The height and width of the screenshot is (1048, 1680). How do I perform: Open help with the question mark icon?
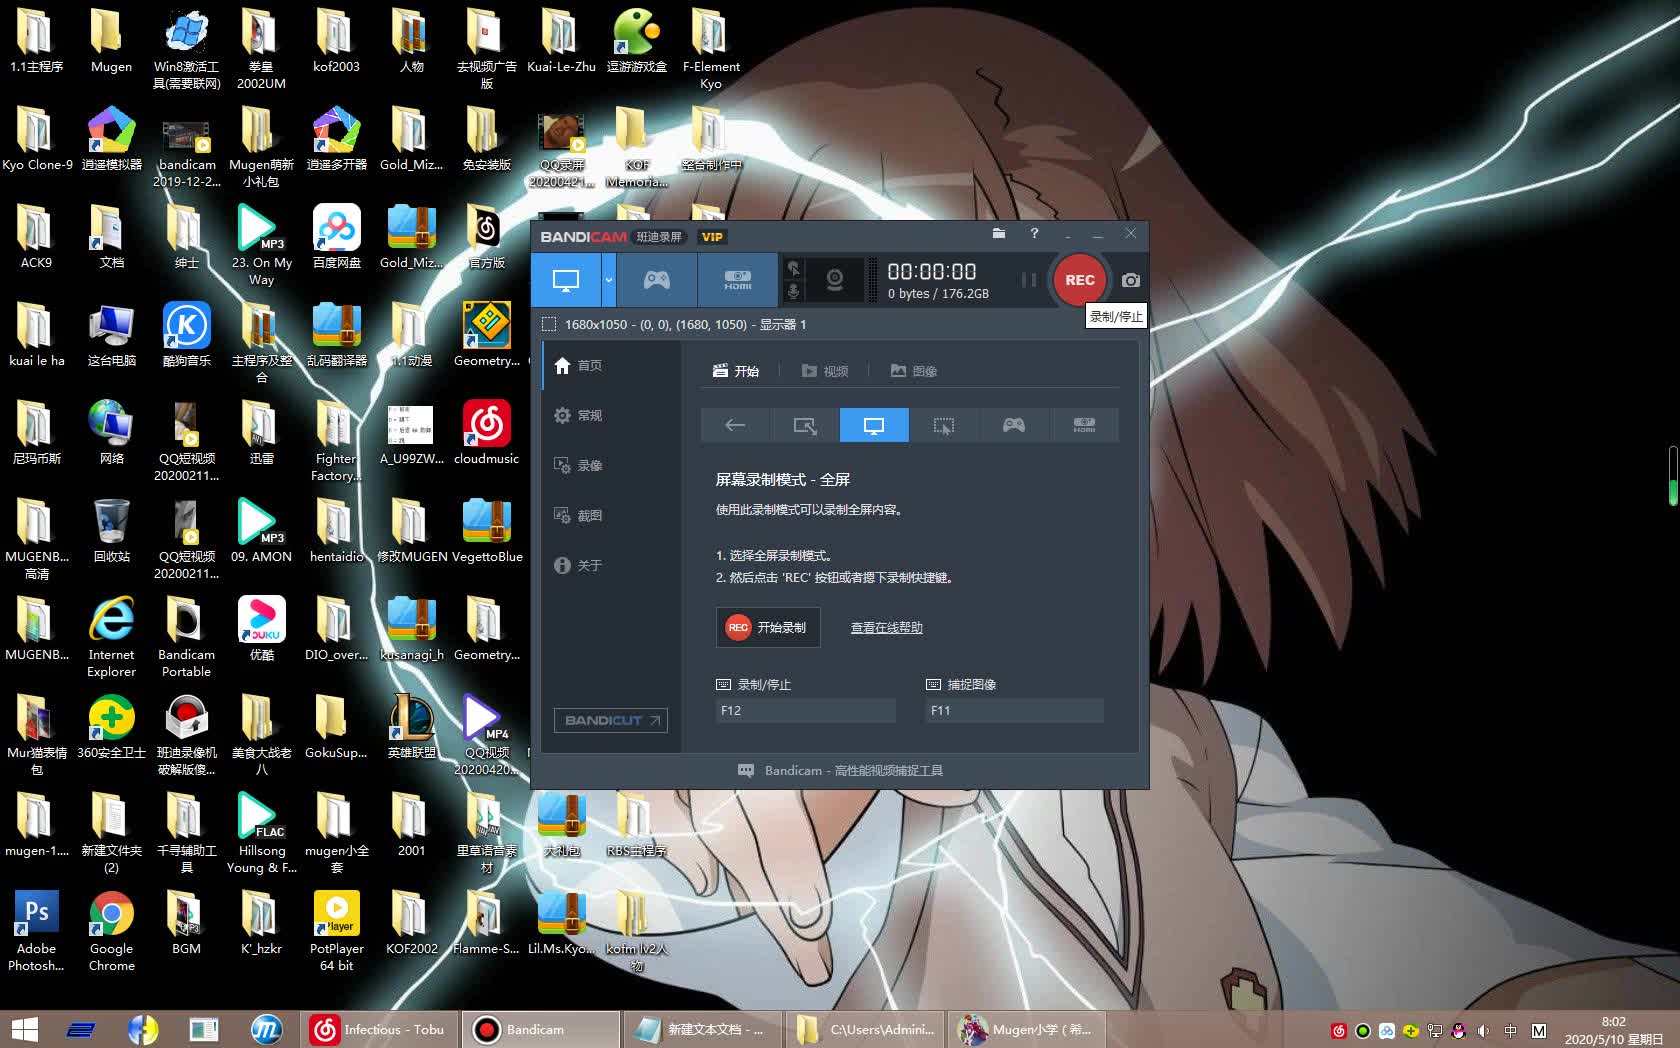tap(1034, 233)
